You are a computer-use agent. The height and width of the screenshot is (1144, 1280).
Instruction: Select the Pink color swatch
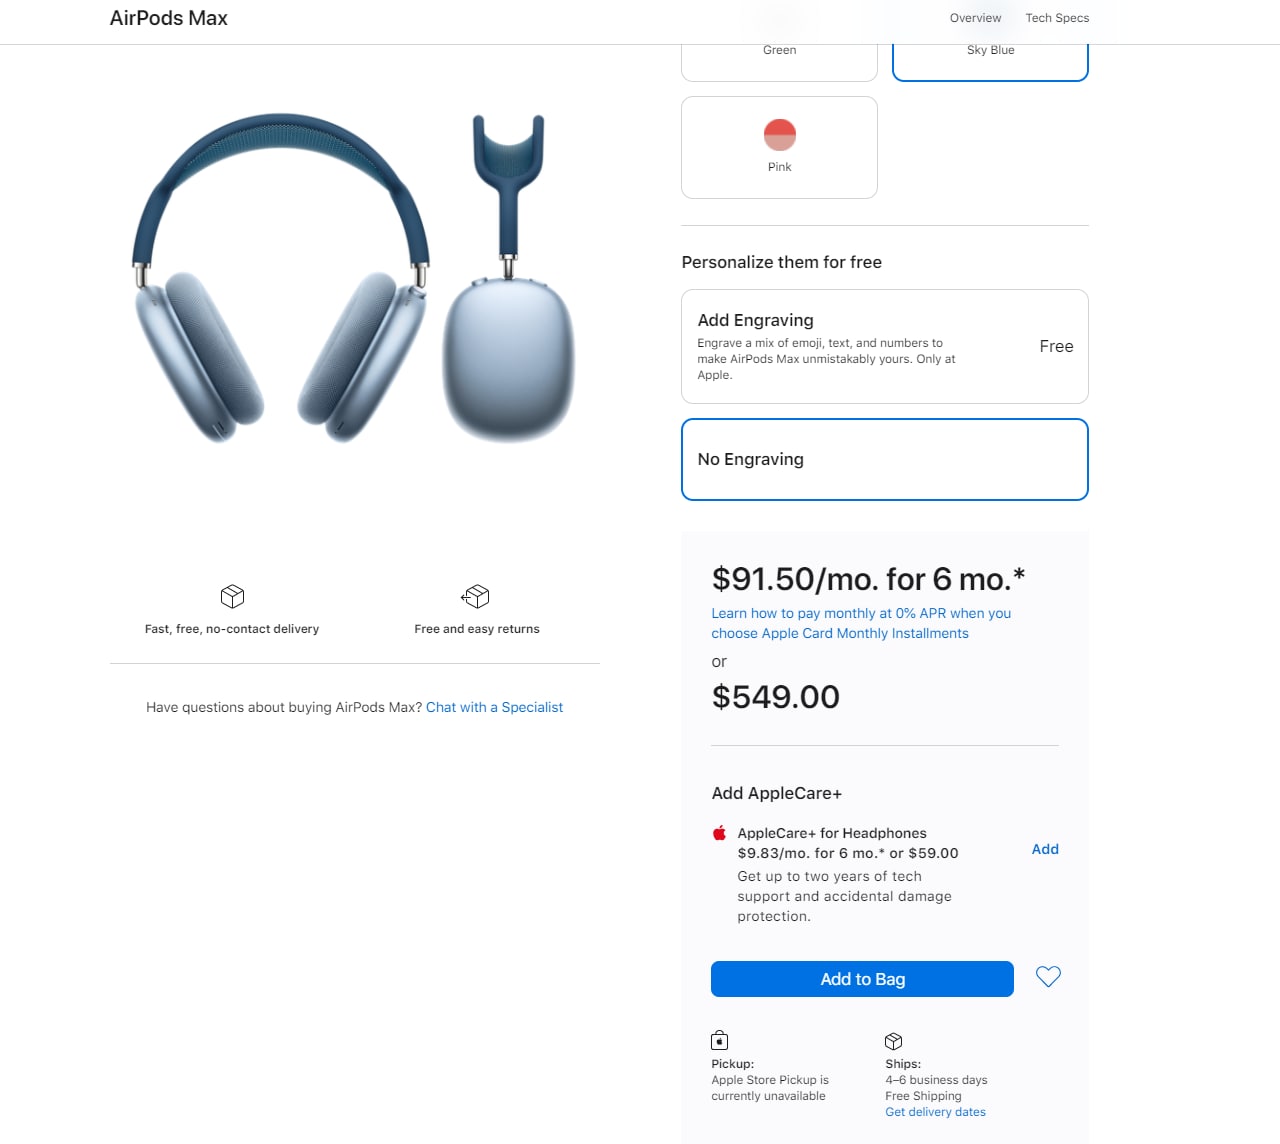point(779,147)
